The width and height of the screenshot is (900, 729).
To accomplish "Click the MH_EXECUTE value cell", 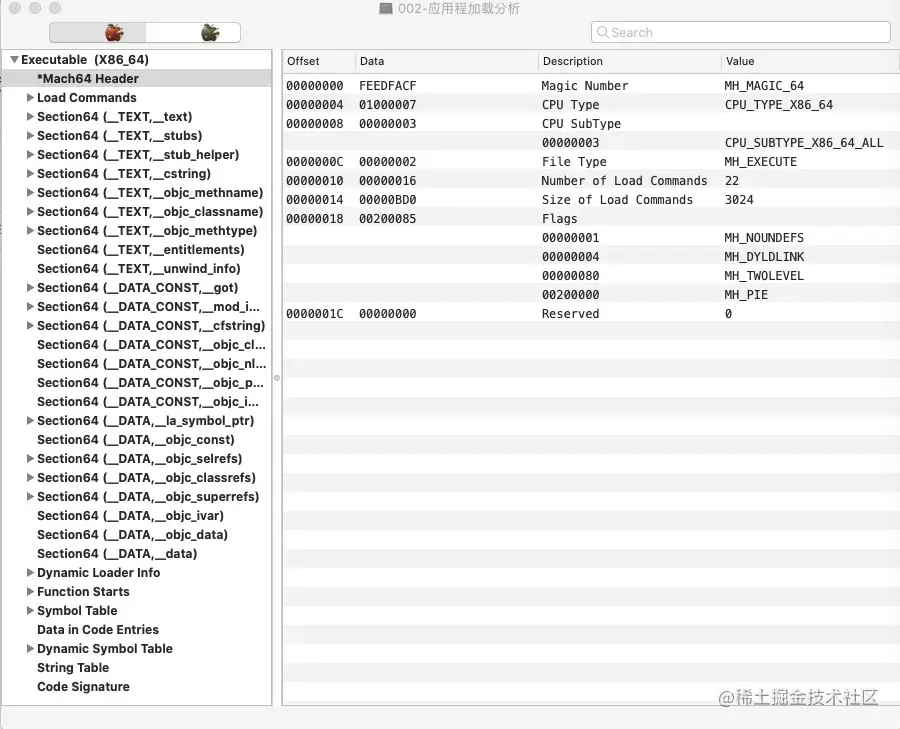I will point(760,162).
